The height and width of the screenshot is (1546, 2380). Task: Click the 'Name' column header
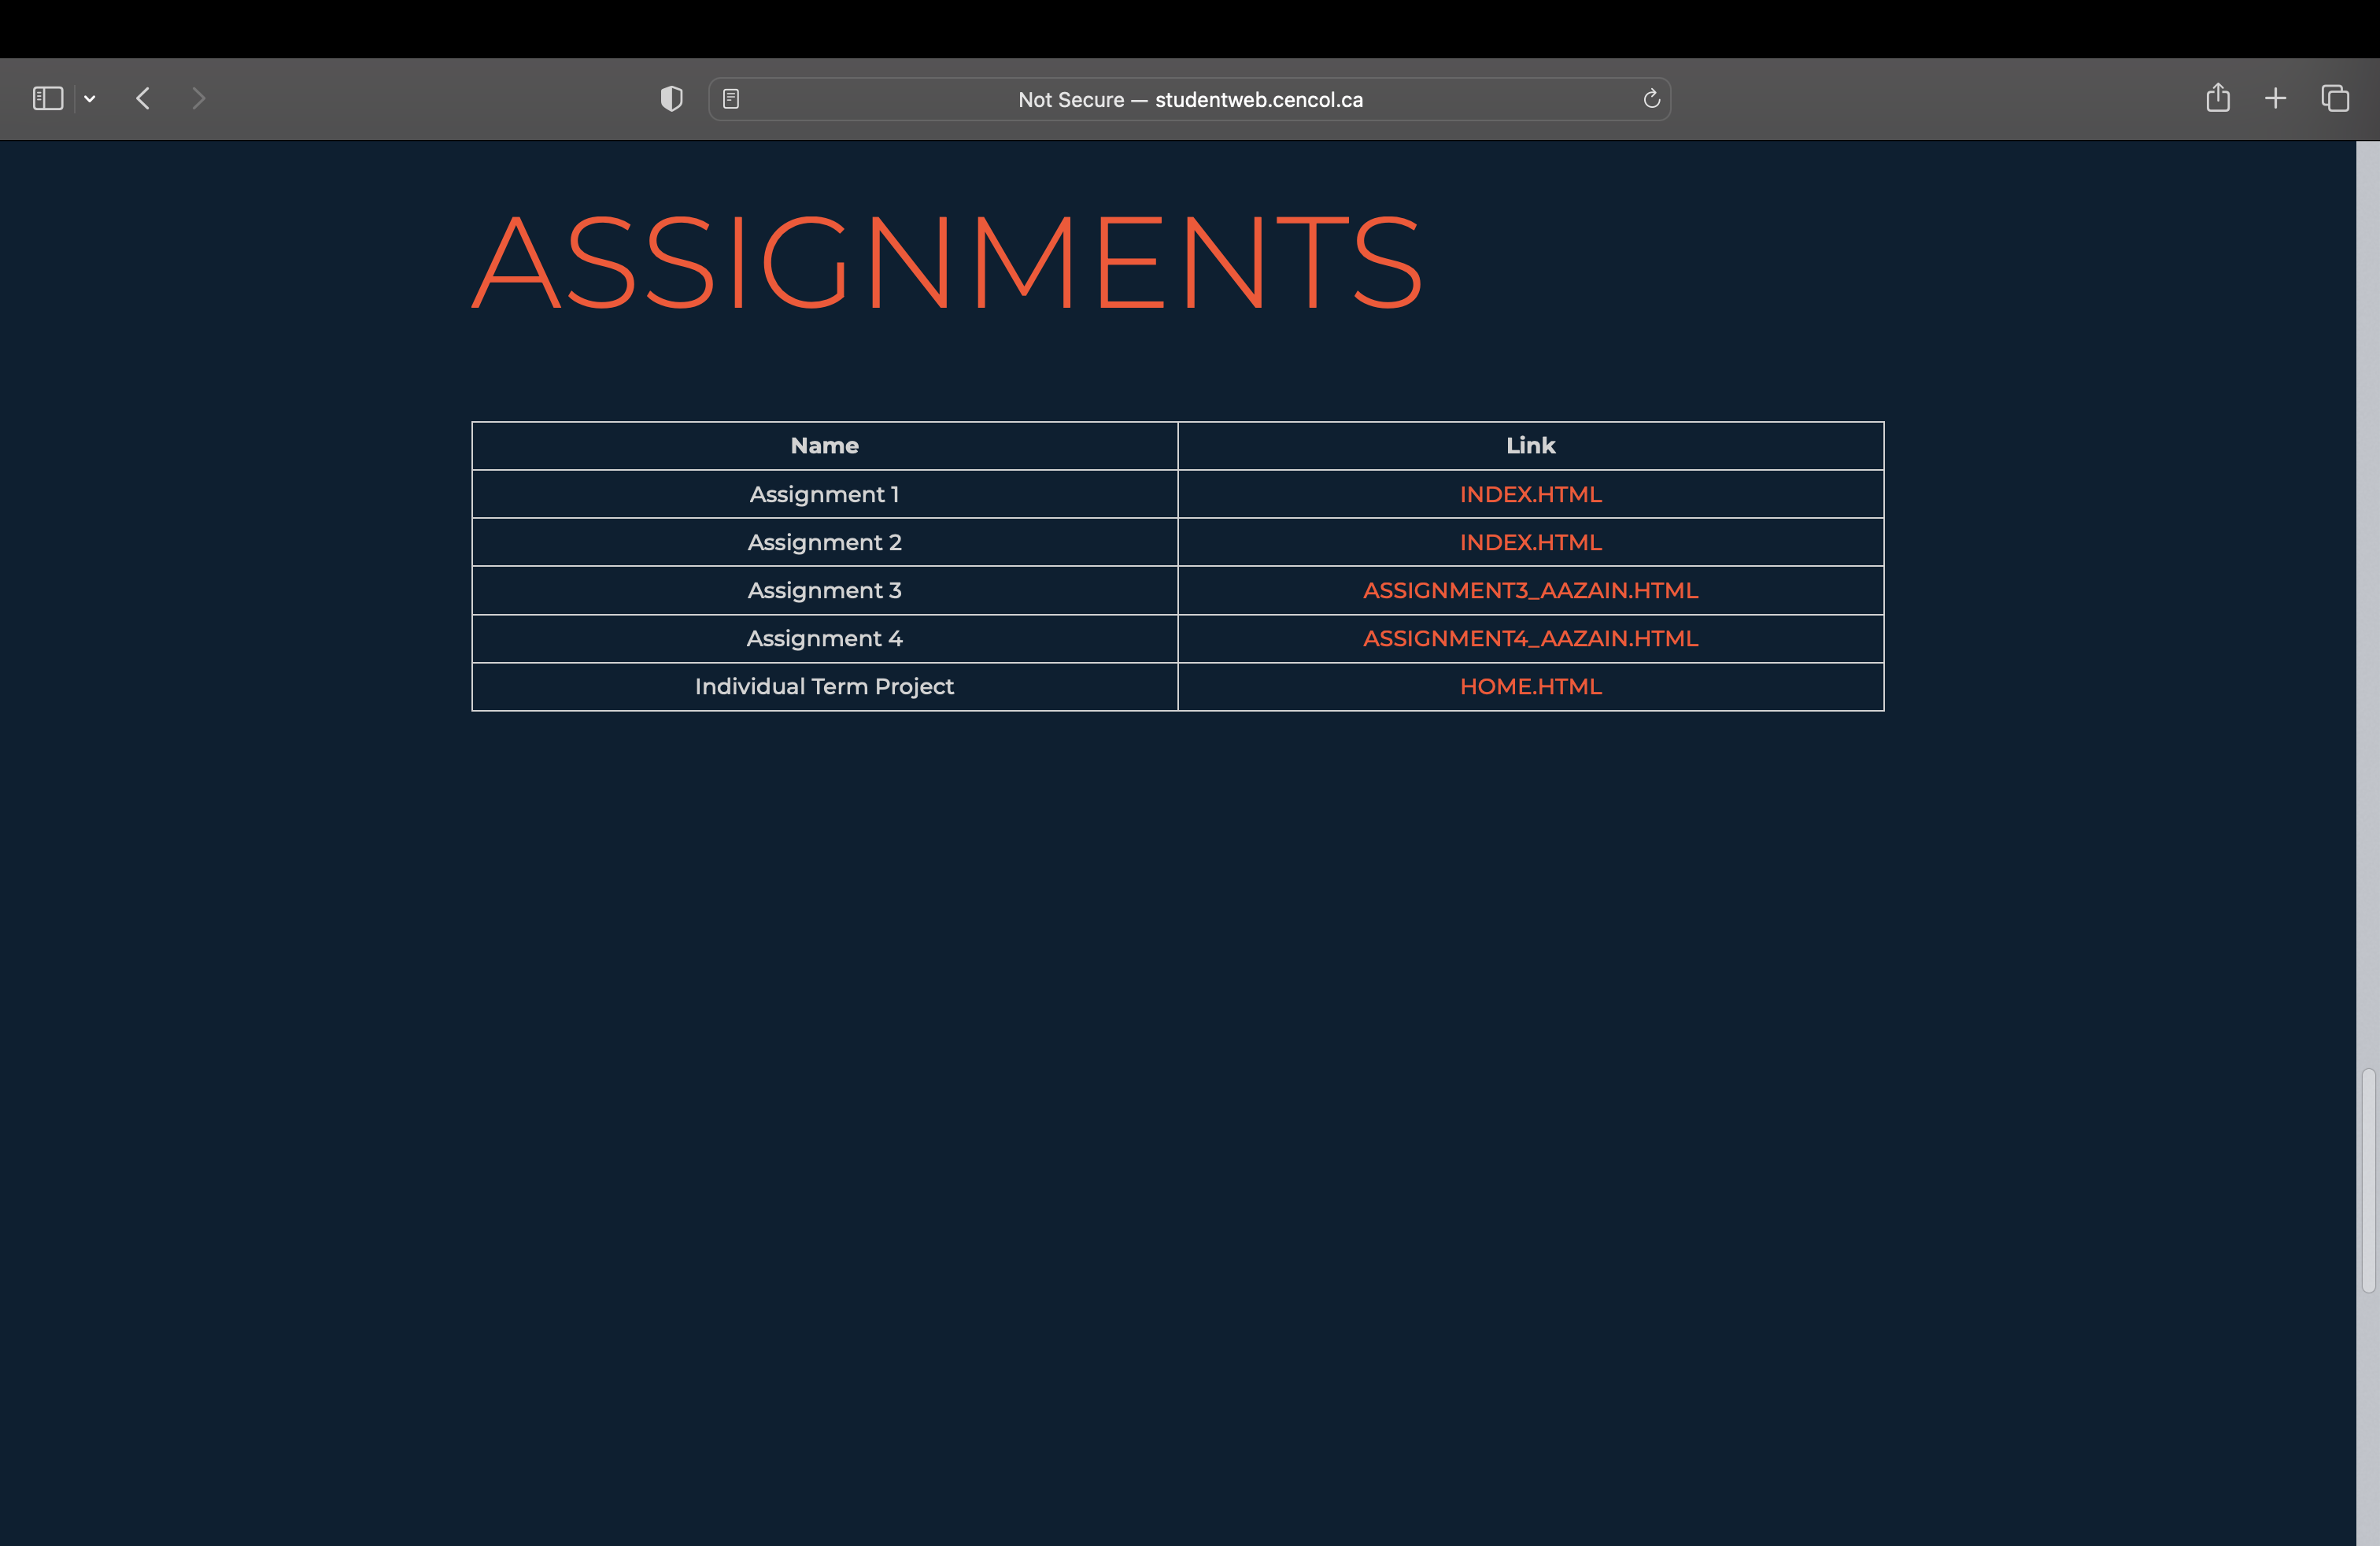click(825, 446)
